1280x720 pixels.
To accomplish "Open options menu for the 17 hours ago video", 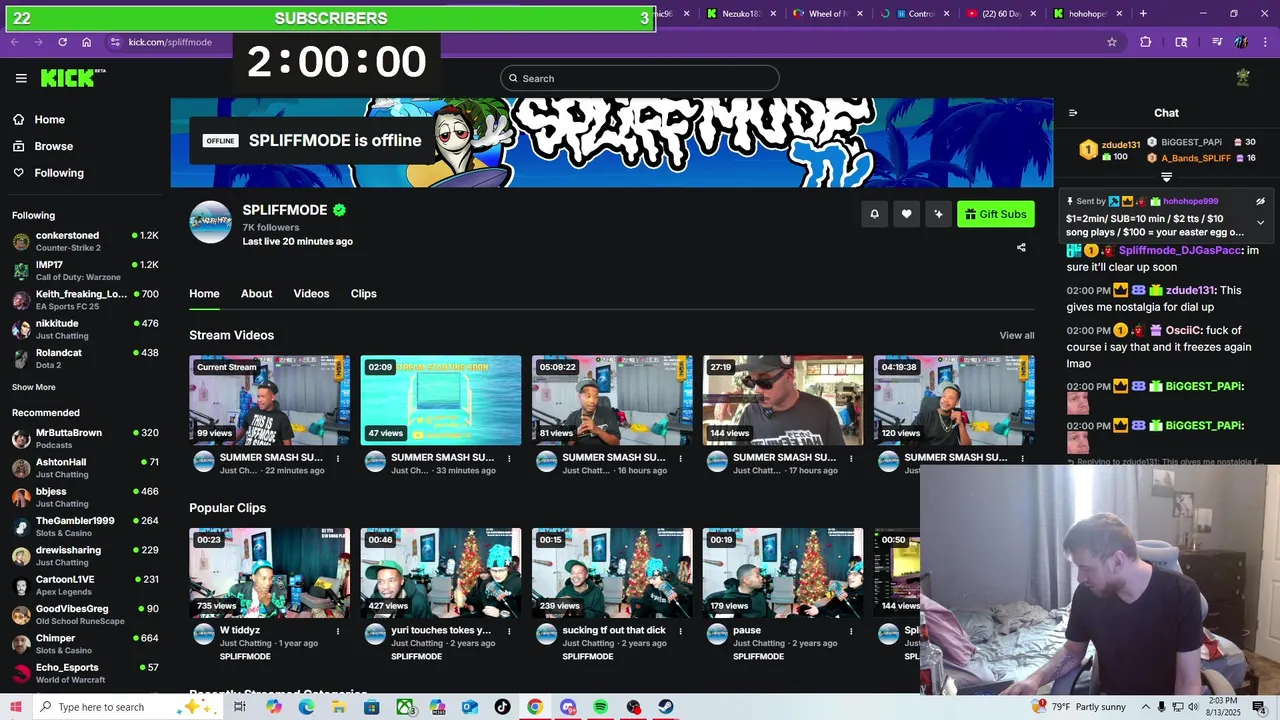I will (851, 458).
